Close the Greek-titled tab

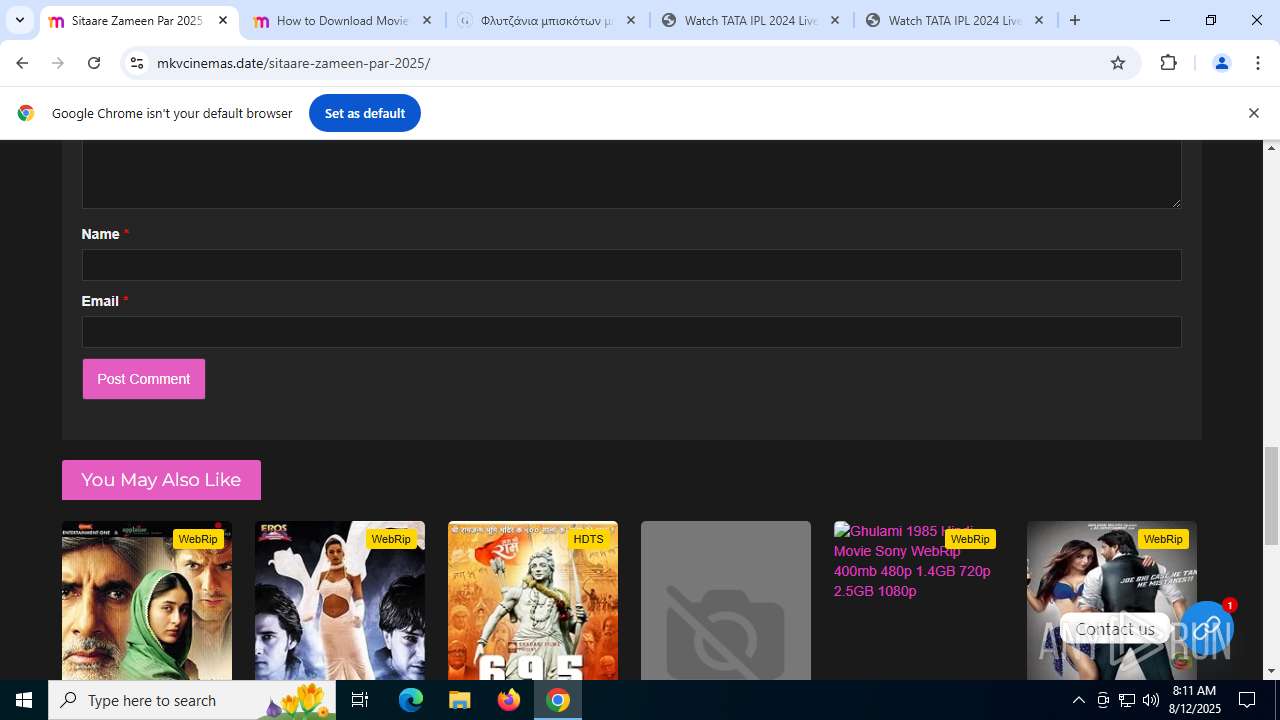pyautogui.click(x=631, y=20)
